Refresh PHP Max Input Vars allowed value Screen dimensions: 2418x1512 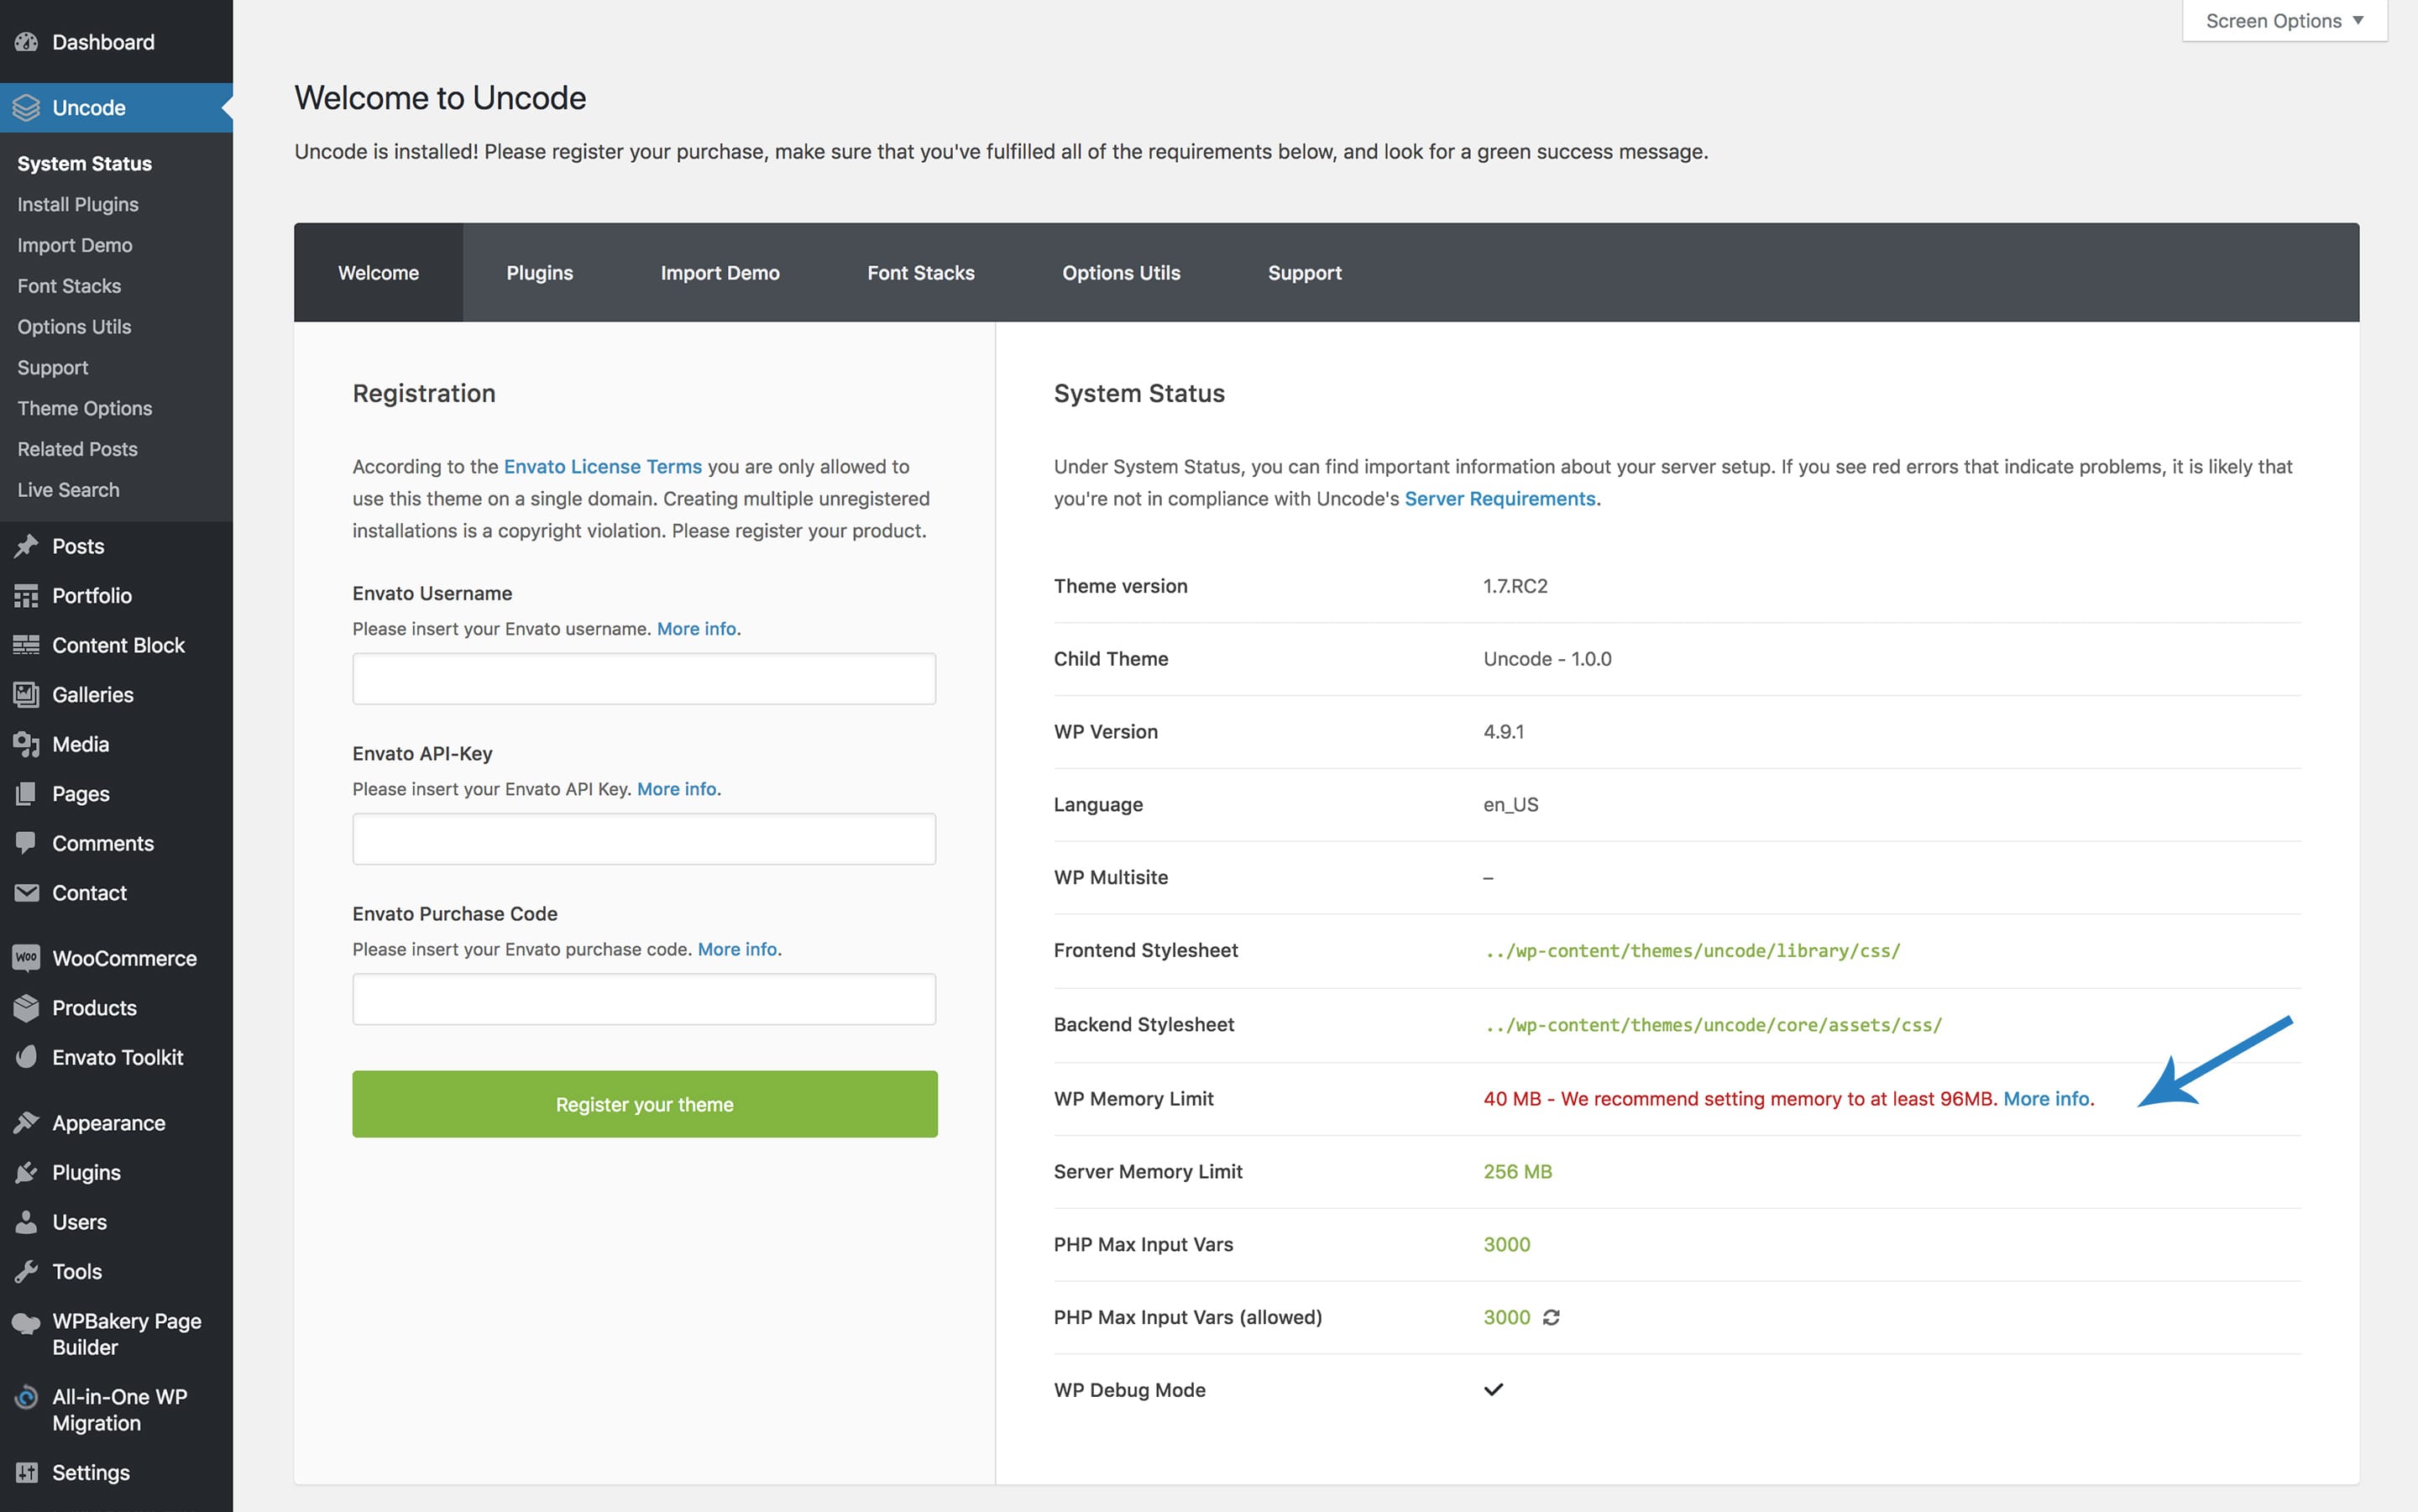[x=1551, y=1318]
